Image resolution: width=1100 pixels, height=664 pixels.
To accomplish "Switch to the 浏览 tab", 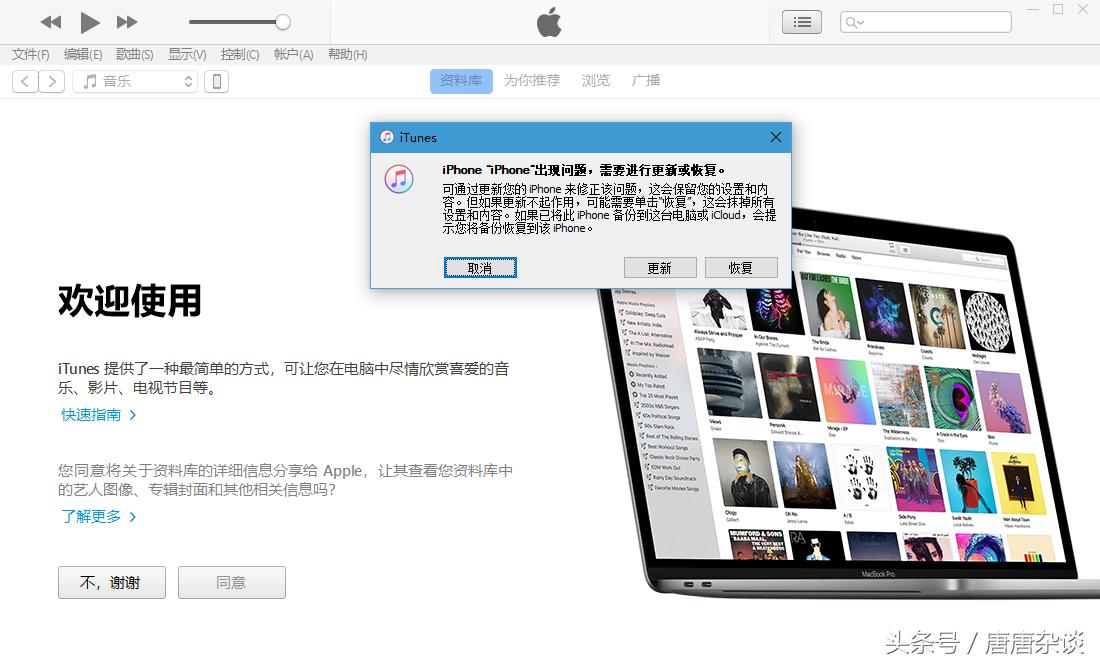I will coord(596,81).
